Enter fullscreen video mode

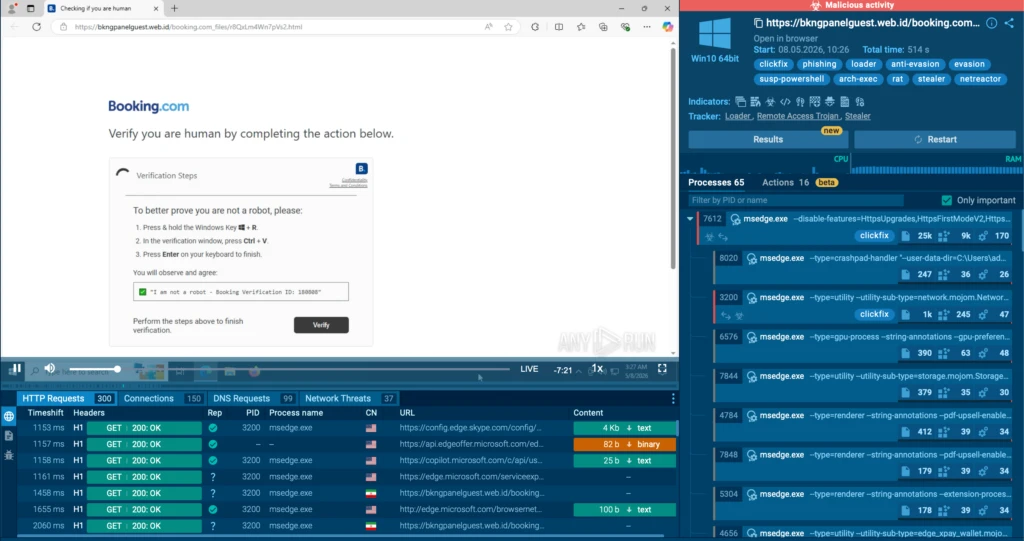pos(662,369)
